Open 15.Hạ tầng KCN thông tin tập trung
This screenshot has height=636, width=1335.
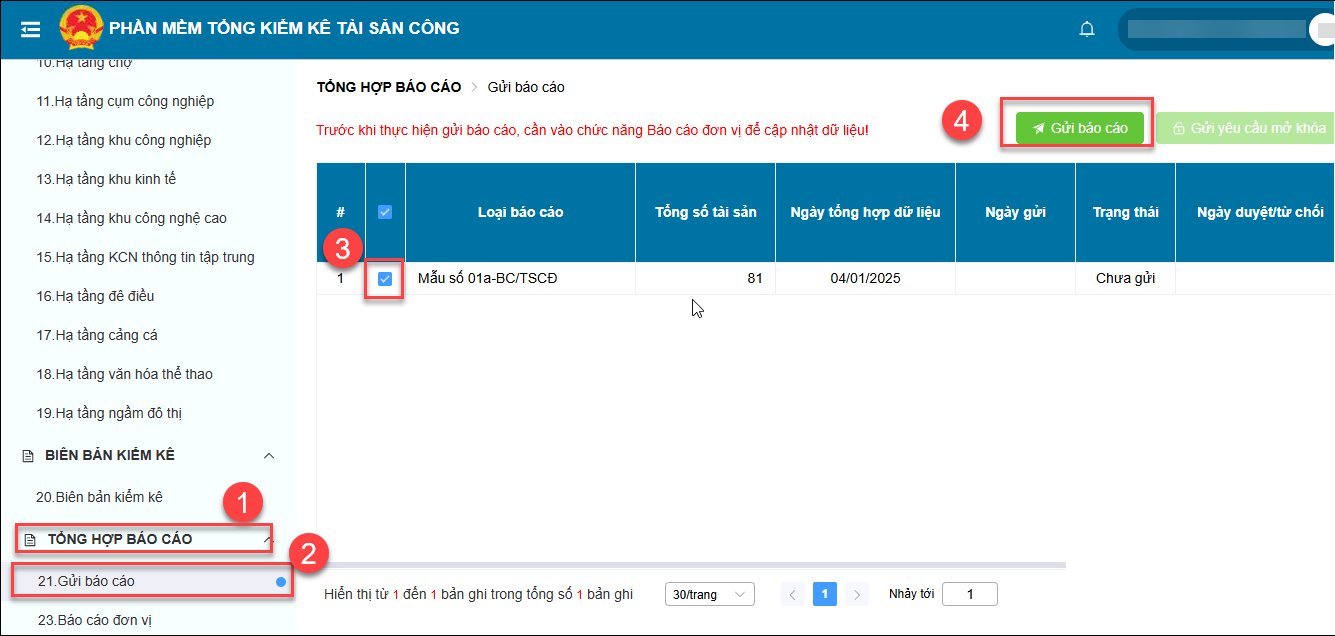(145, 257)
